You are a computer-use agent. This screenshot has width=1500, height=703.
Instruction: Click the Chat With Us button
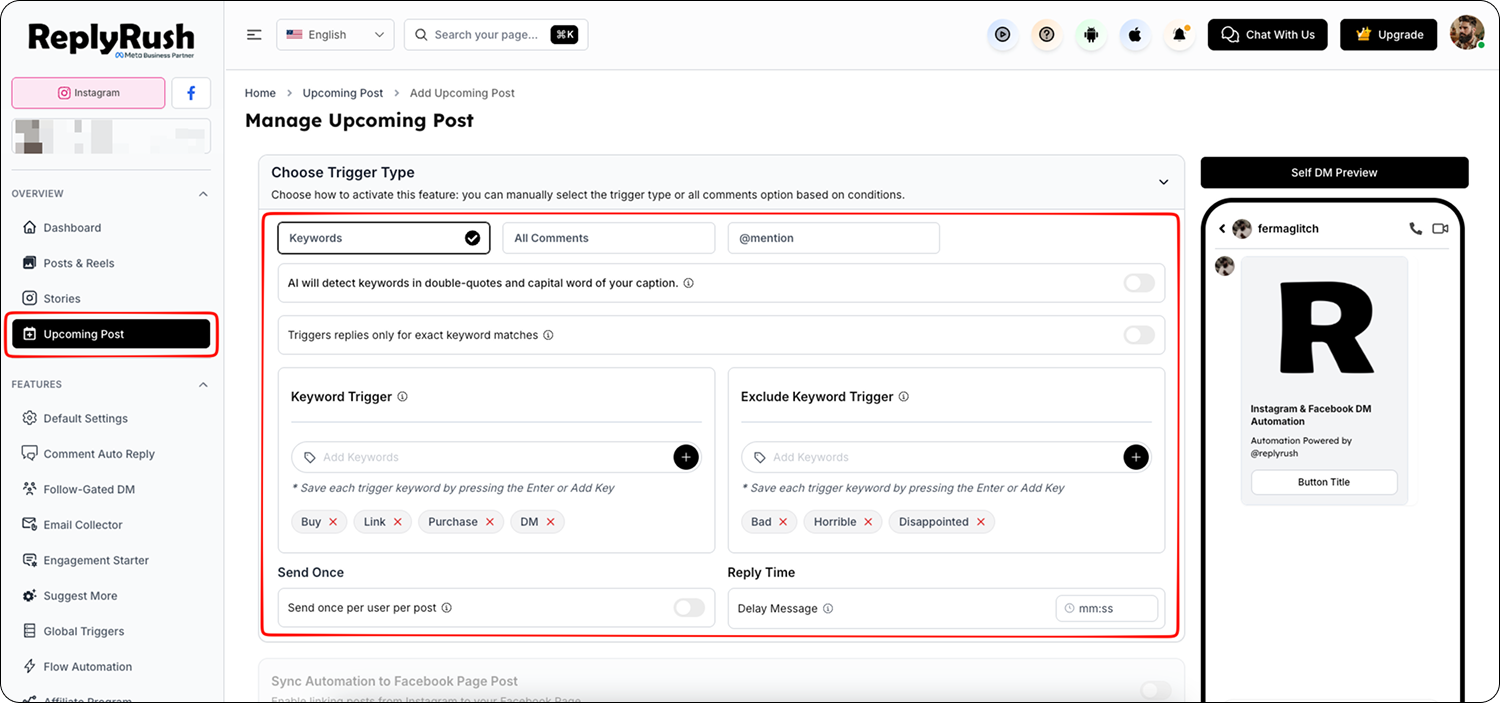click(x=1268, y=34)
